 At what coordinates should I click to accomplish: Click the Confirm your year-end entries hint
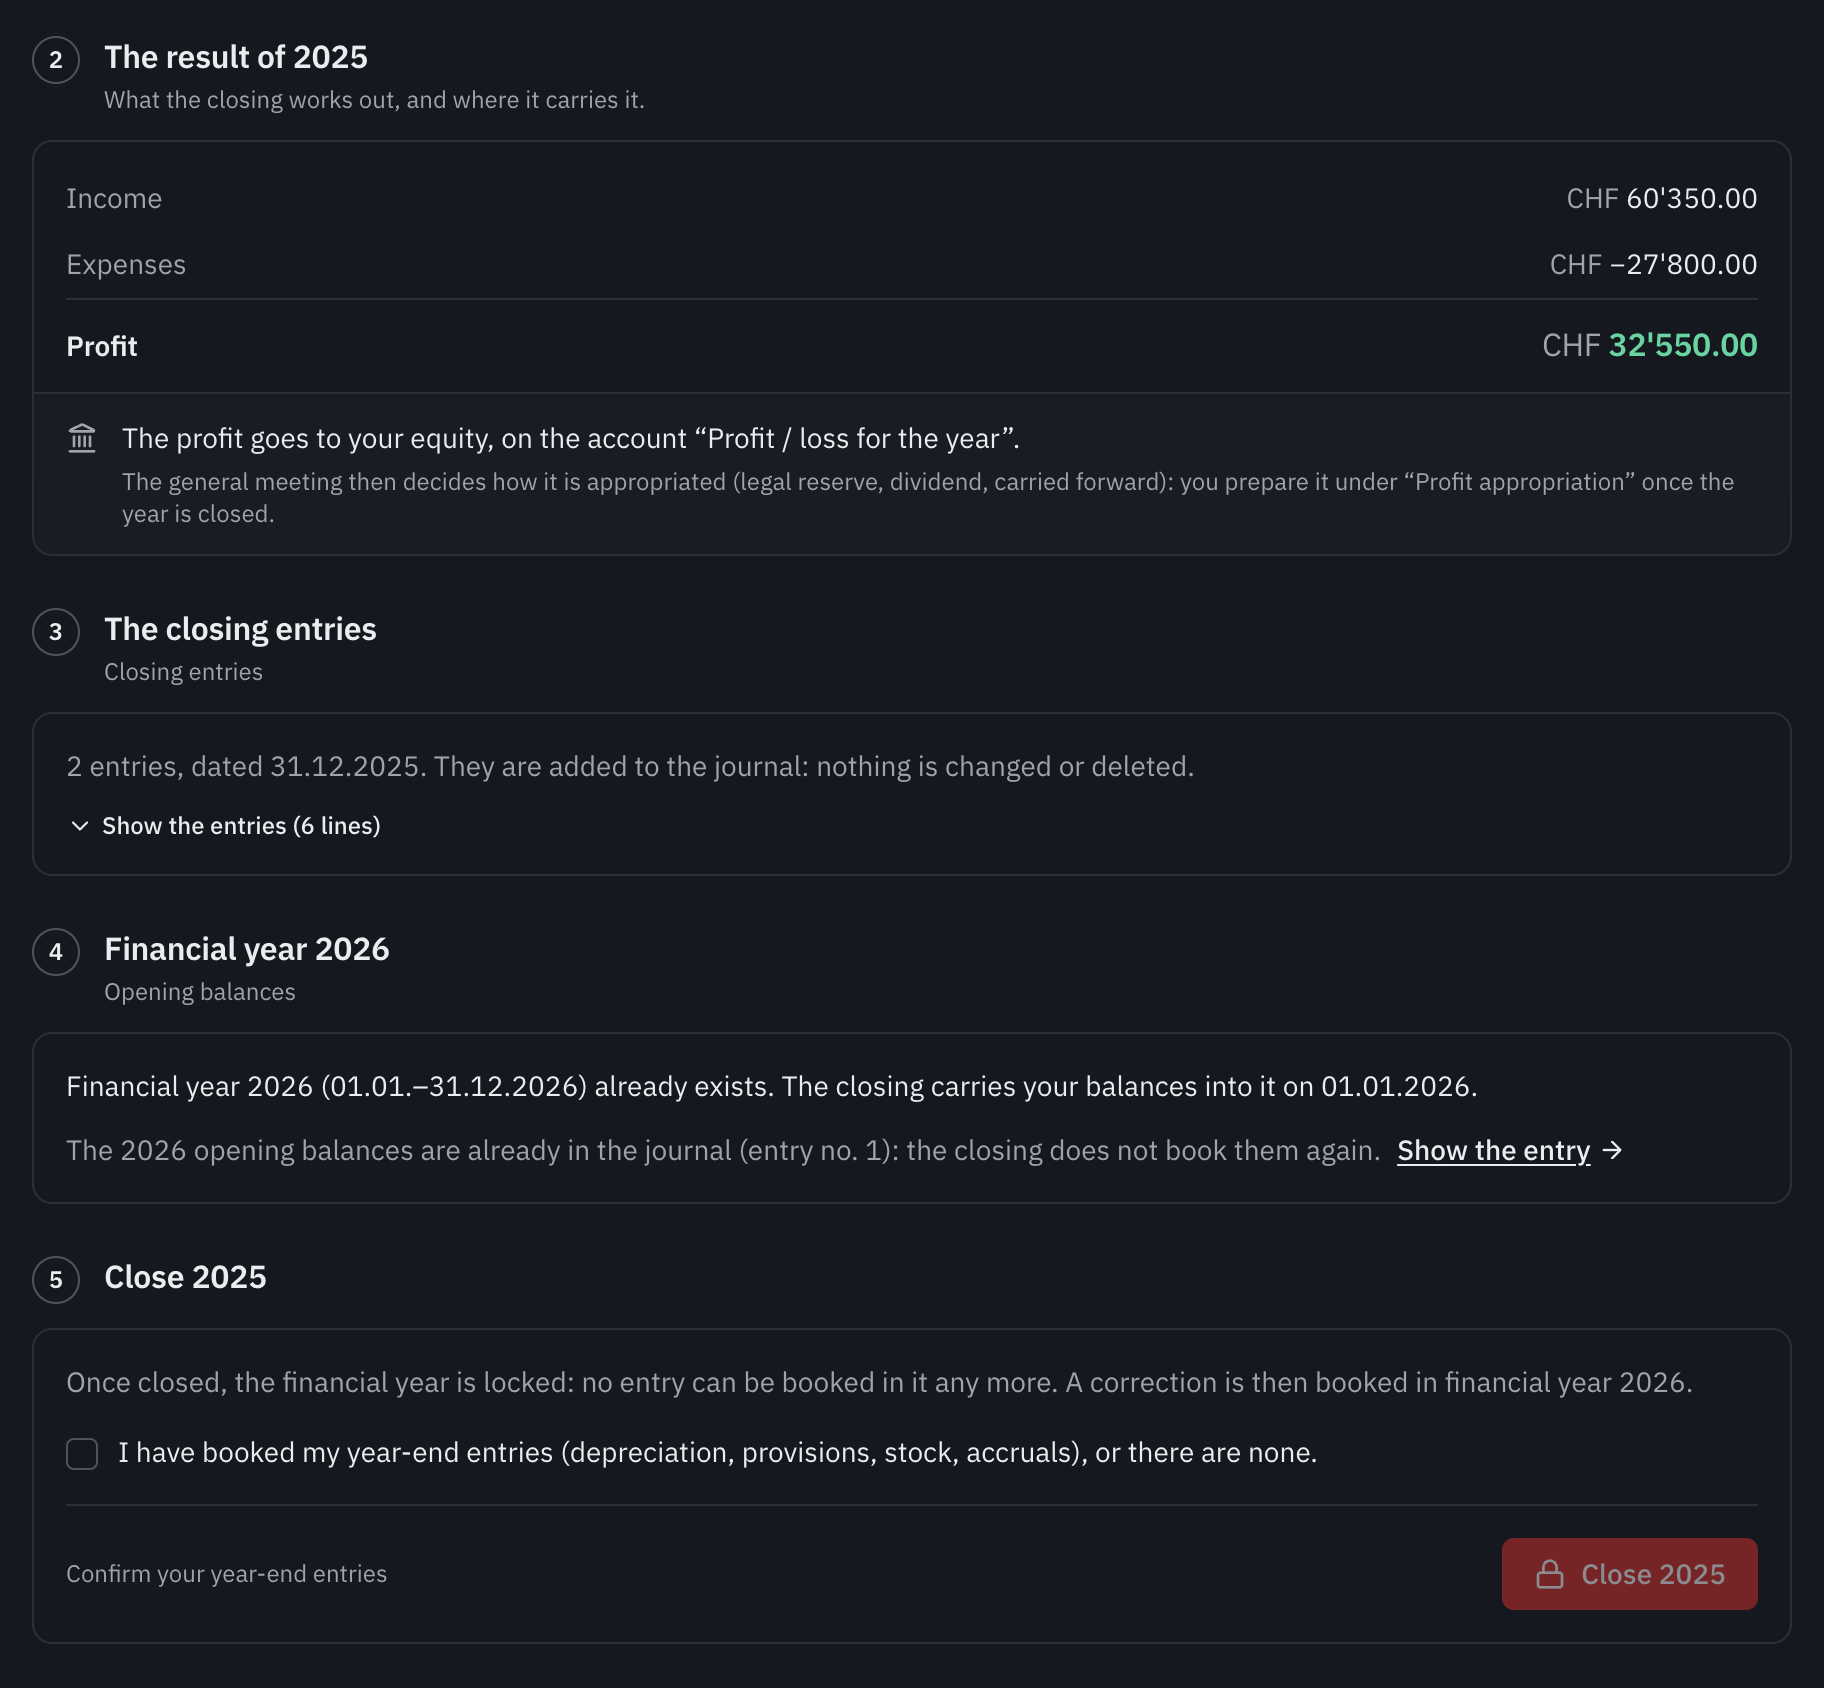click(x=227, y=1574)
